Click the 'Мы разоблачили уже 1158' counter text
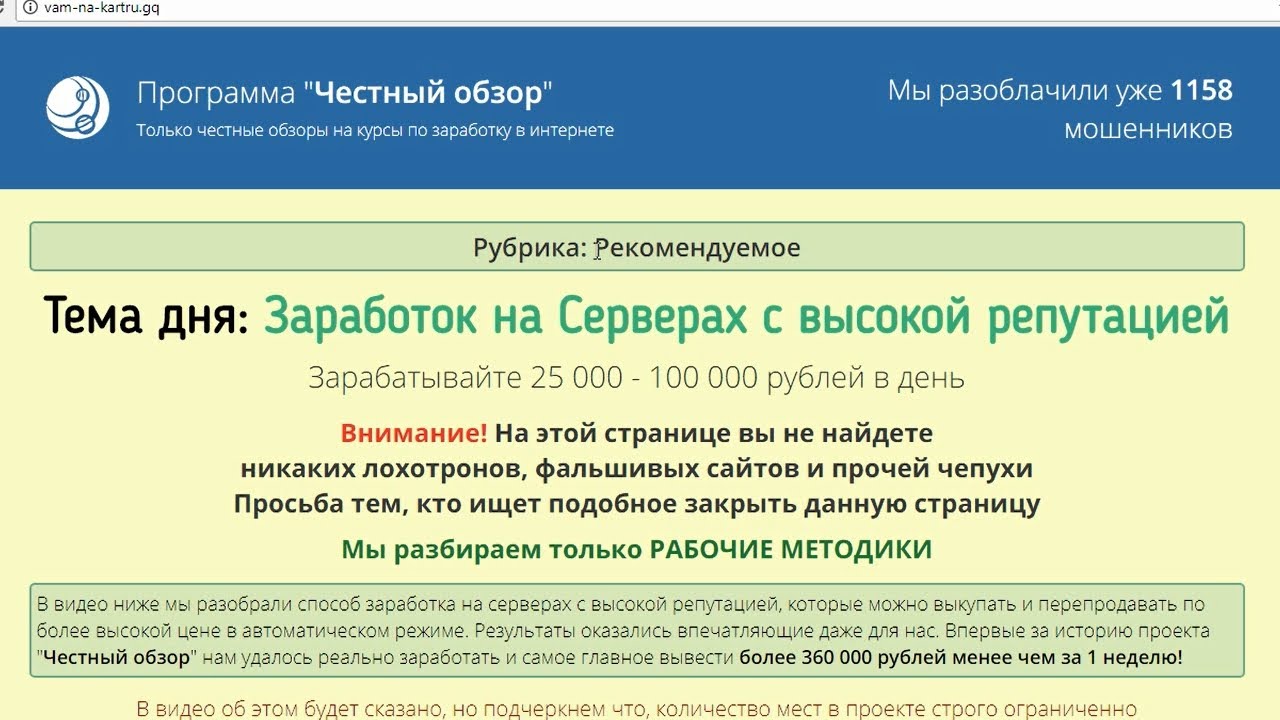1280x720 pixels. click(x=1060, y=91)
